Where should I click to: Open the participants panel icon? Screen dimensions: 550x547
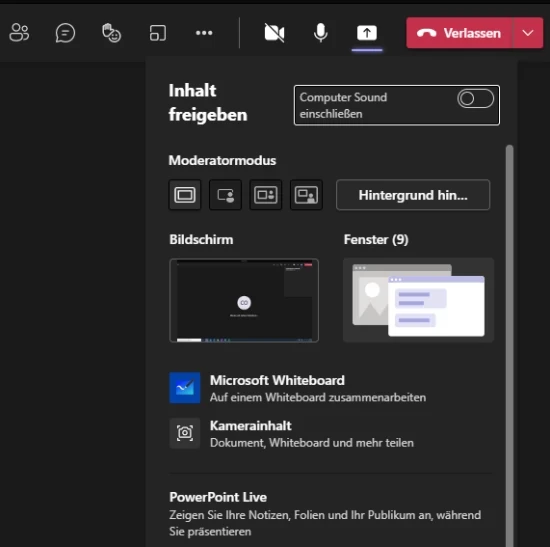(x=19, y=33)
